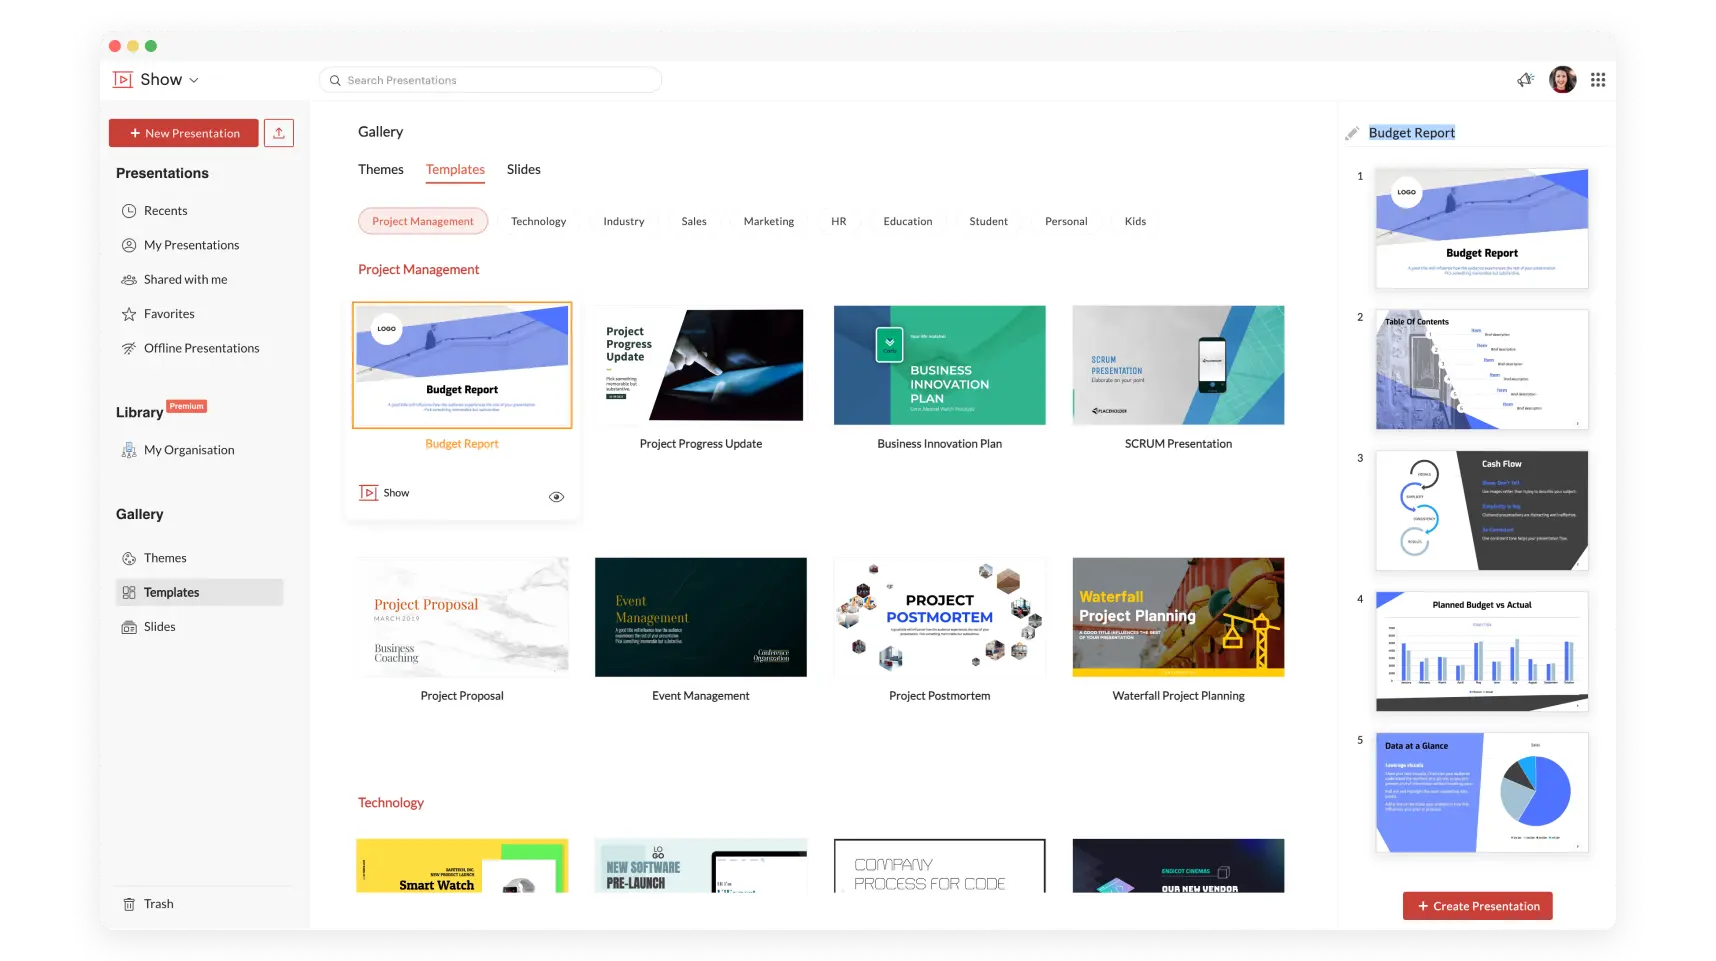Expand My Organisation under Library
The width and height of the screenshot is (1716, 961).
(188, 449)
